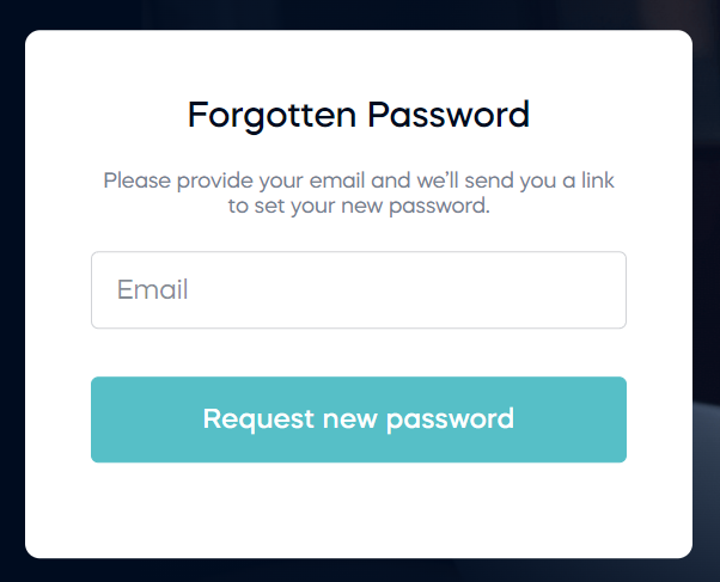
Task: Click the word Forgotten in the title
Action: pyautogui.click(x=271, y=115)
